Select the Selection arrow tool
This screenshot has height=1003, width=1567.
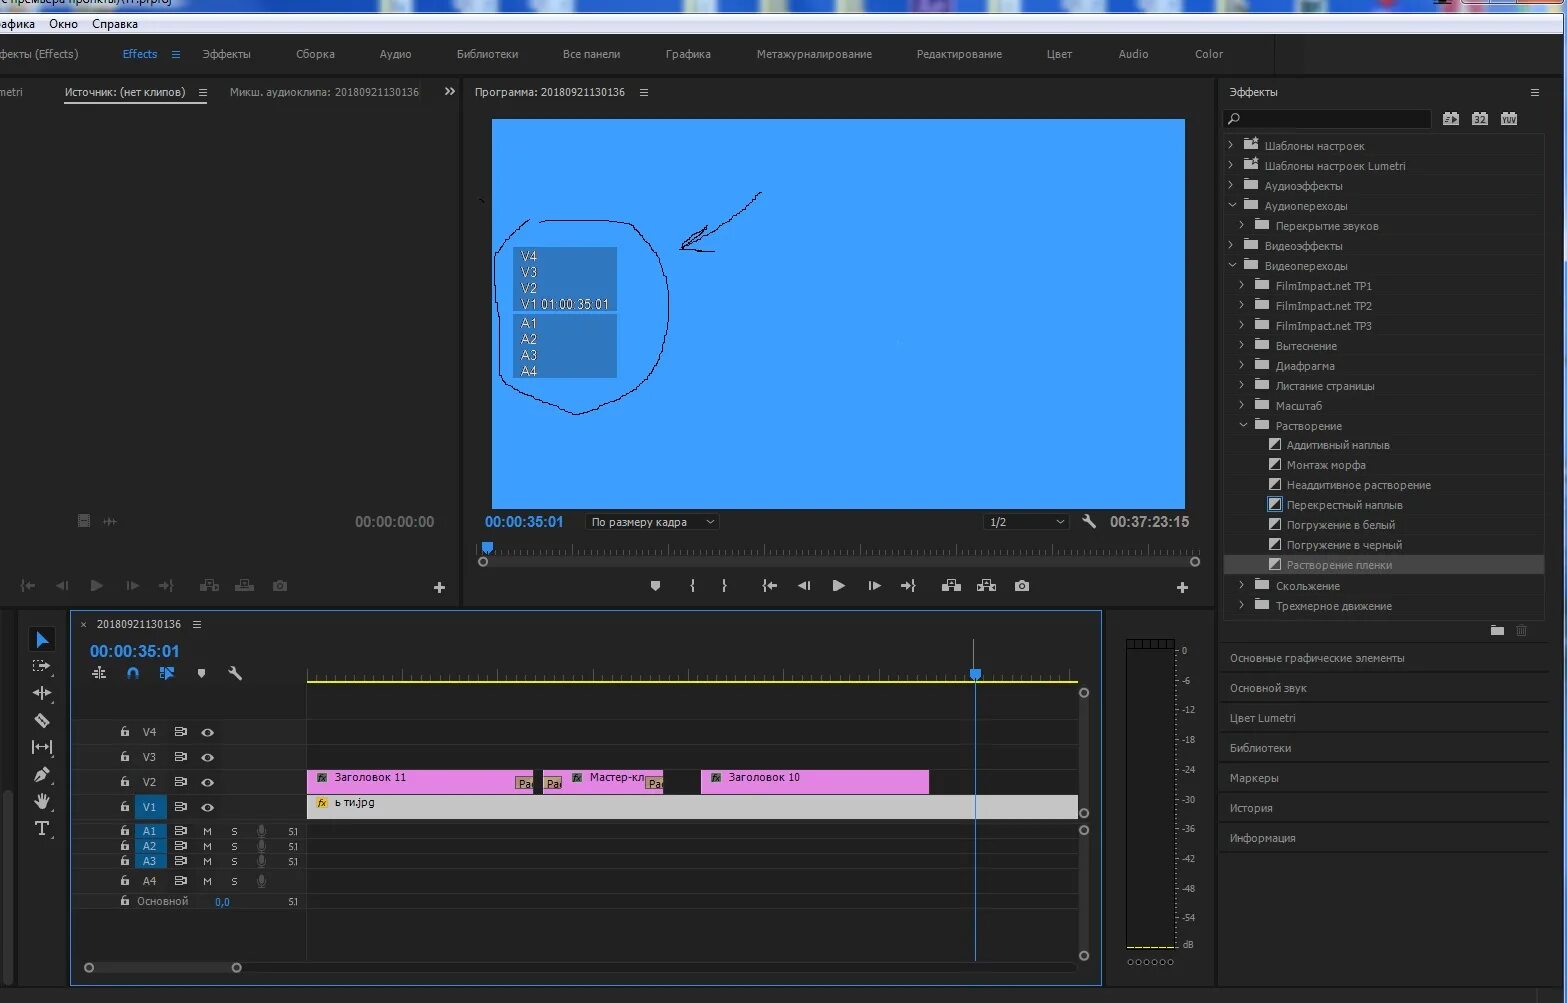pos(42,640)
